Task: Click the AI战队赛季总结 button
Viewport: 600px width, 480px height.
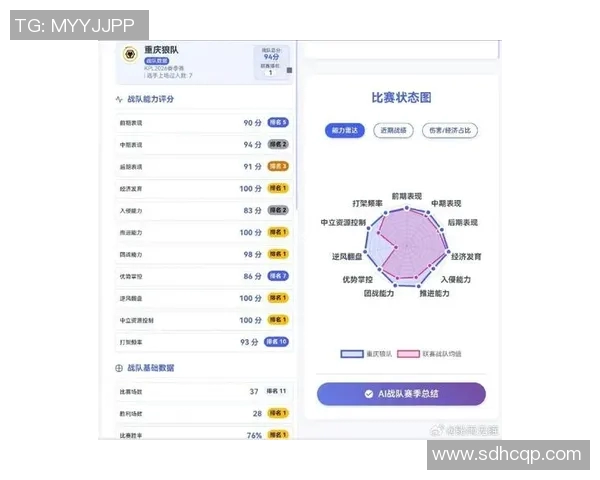Action: pyautogui.click(x=401, y=394)
